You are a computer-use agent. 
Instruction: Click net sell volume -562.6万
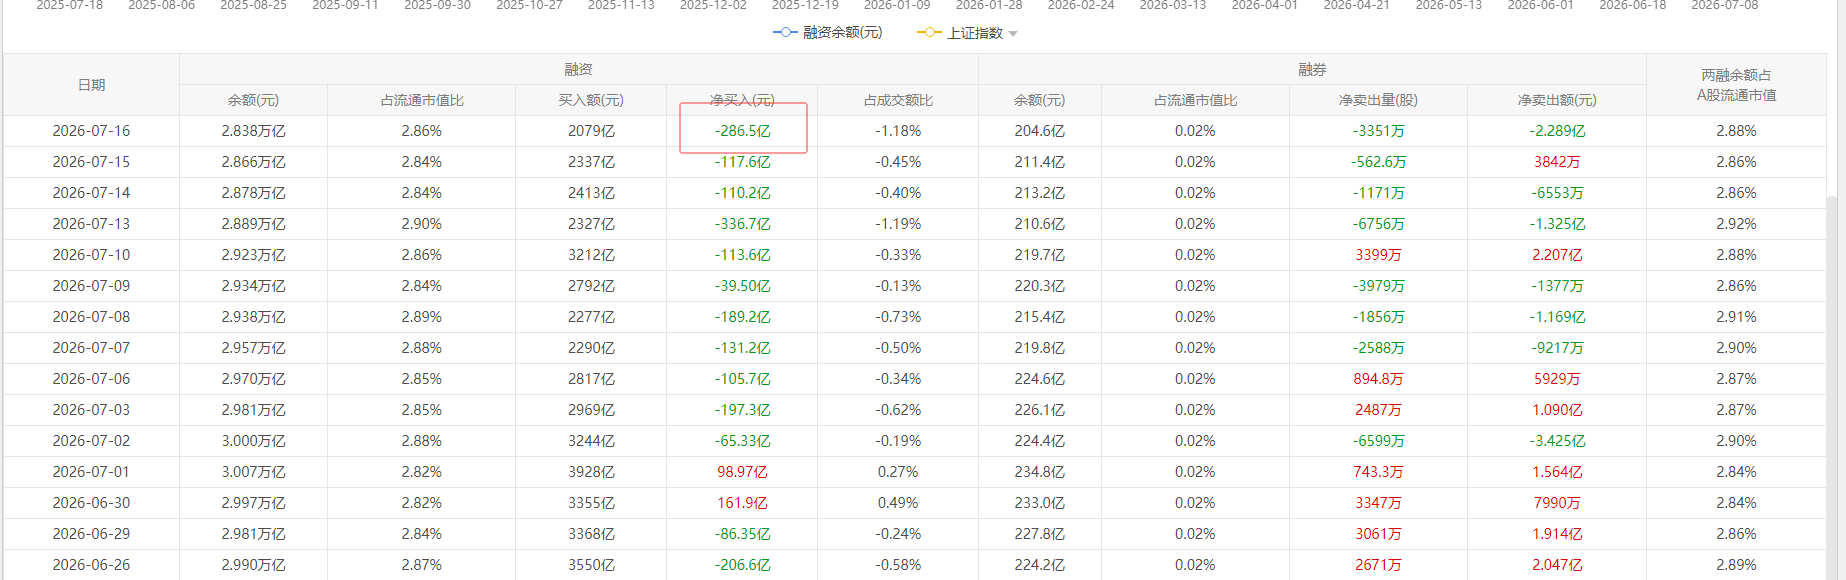tap(1378, 162)
